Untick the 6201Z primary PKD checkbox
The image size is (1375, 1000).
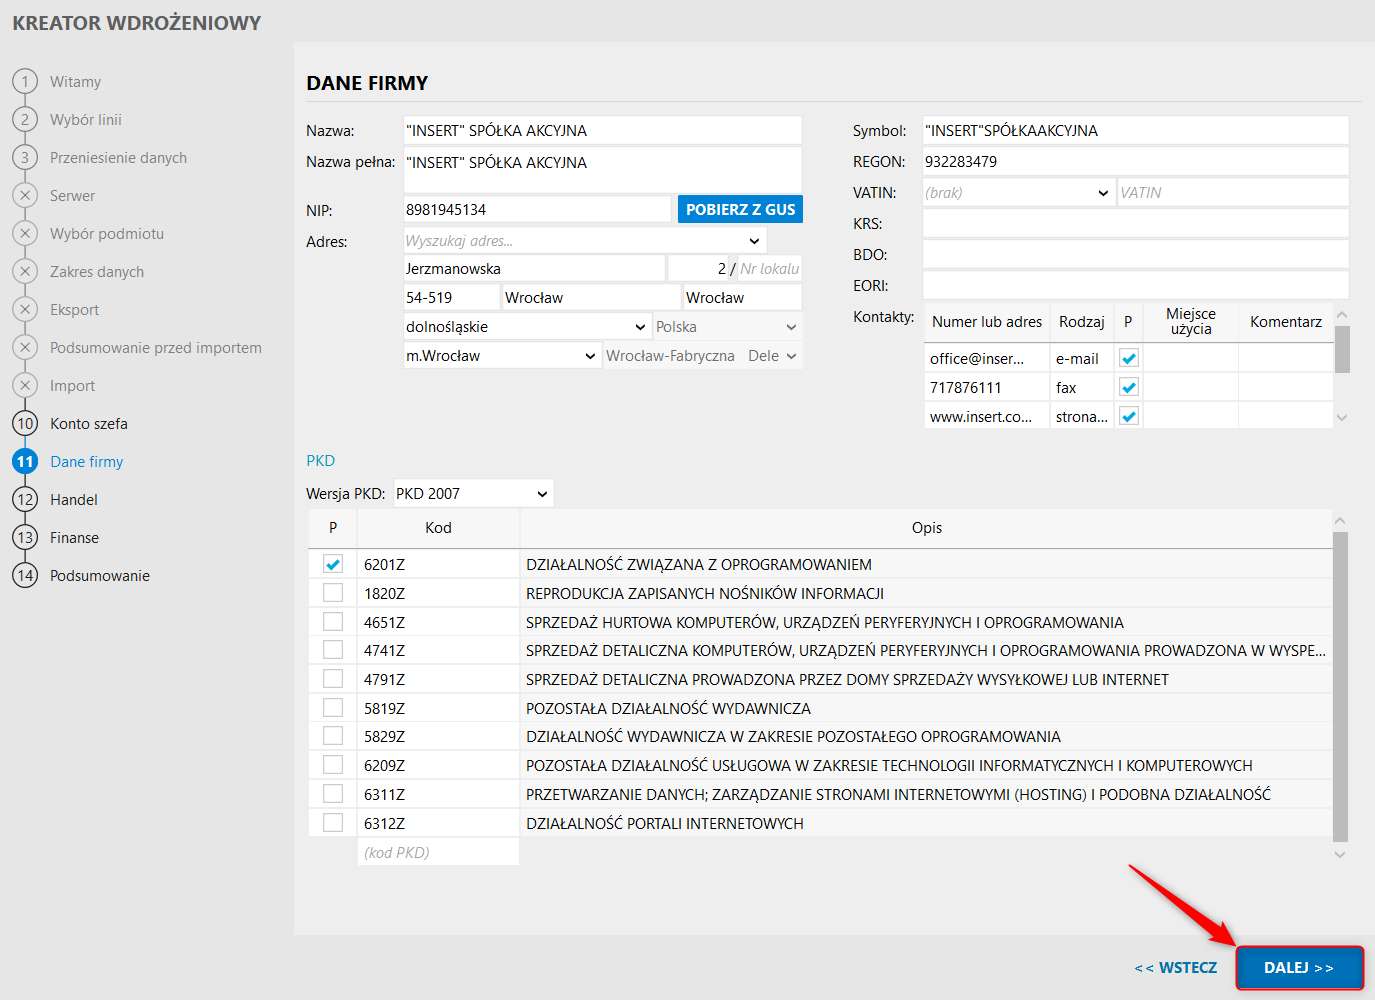(333, 564)
